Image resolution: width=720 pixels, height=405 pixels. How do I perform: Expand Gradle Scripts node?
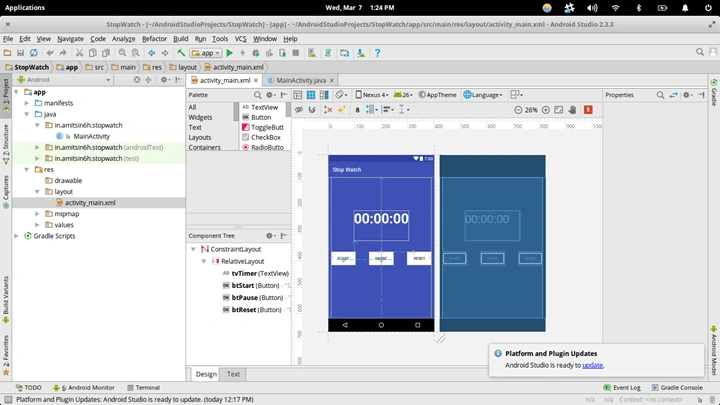coord(17,236)
